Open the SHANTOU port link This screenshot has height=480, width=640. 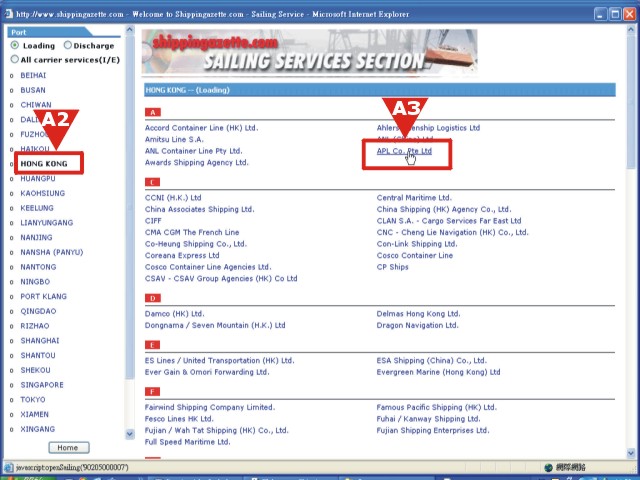(x=38, y=355)
